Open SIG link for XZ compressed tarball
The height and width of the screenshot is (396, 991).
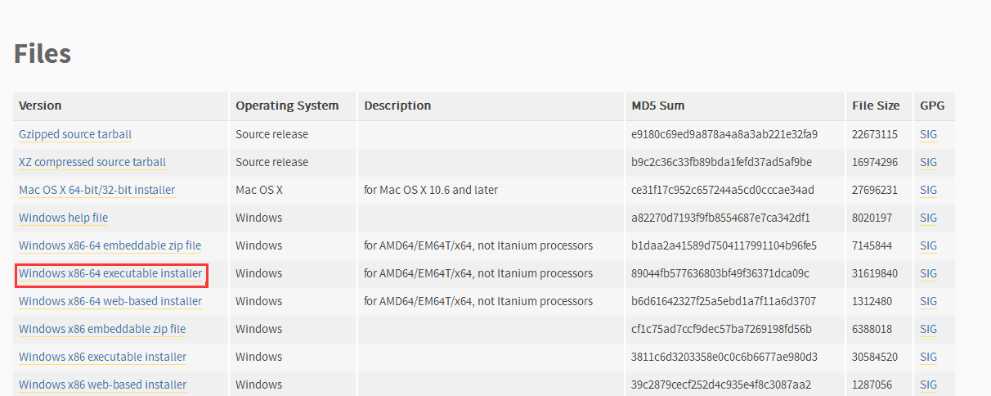pyautogui.click(x=928, y=162)
